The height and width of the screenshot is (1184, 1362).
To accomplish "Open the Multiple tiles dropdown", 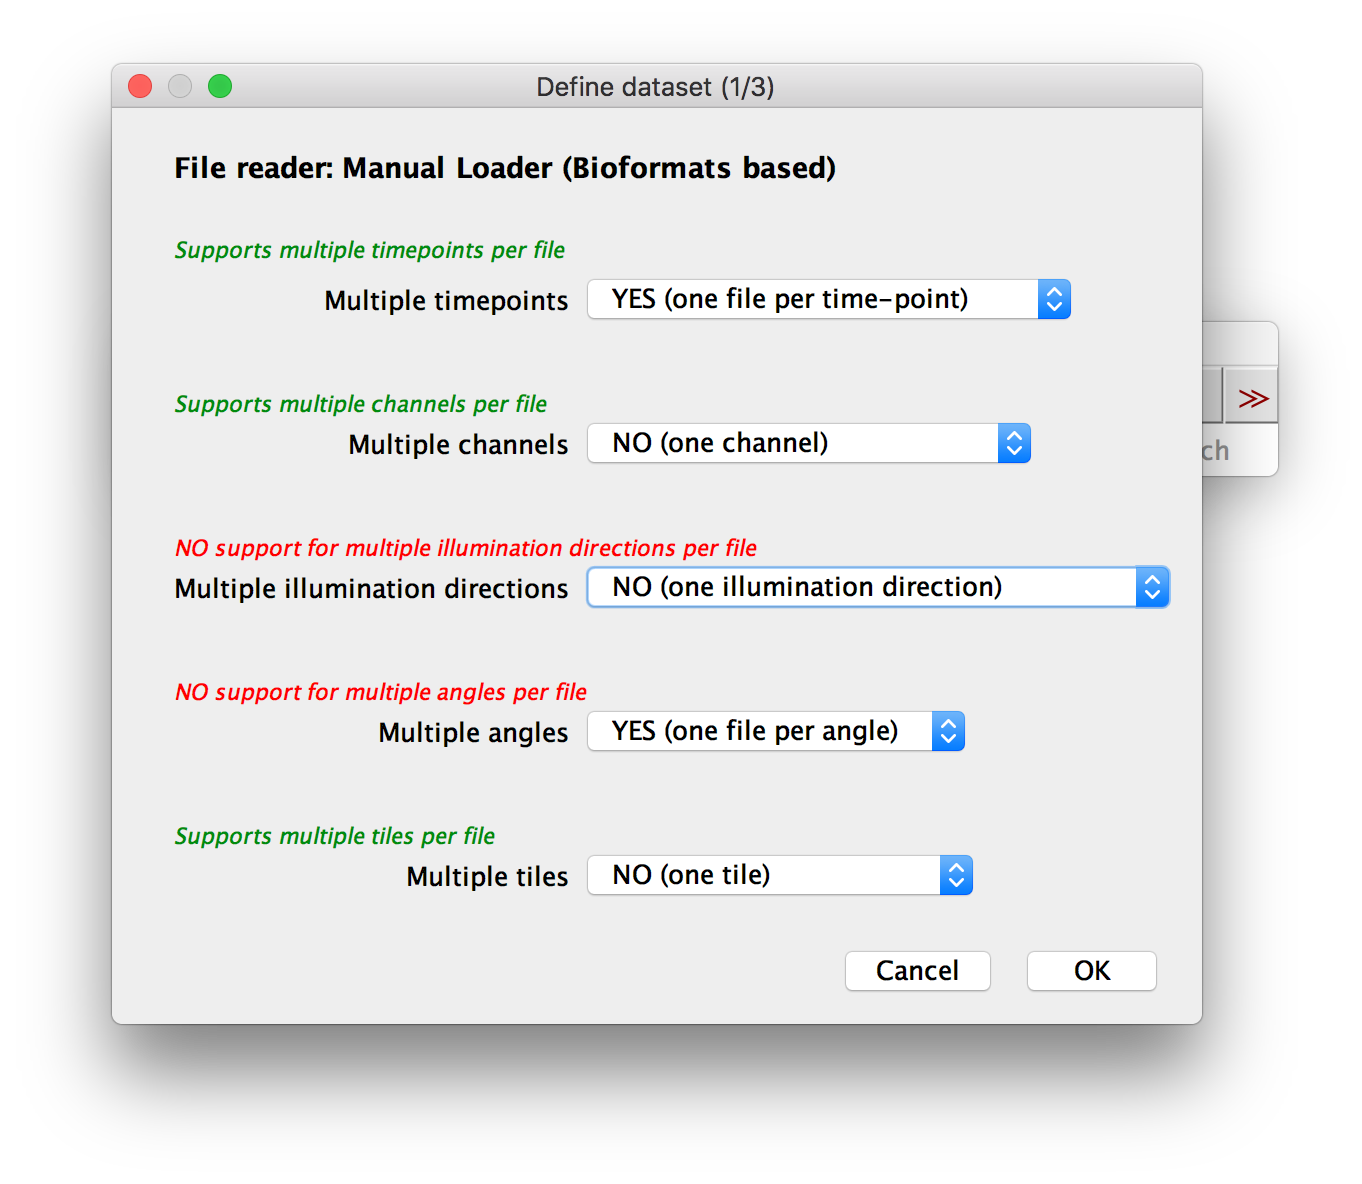I will click(x=780, y=875).
